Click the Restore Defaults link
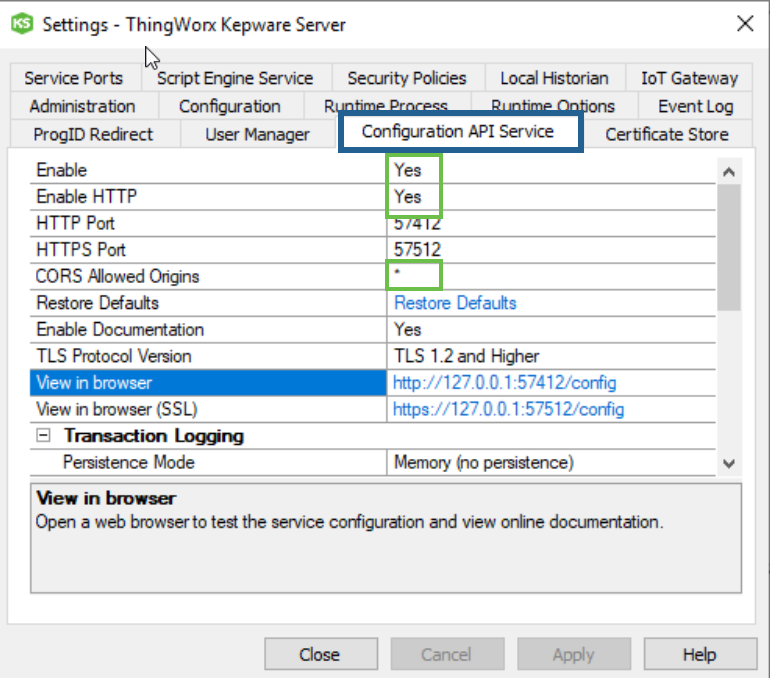Viewport: 770px width, 678px height. (455, 303)
